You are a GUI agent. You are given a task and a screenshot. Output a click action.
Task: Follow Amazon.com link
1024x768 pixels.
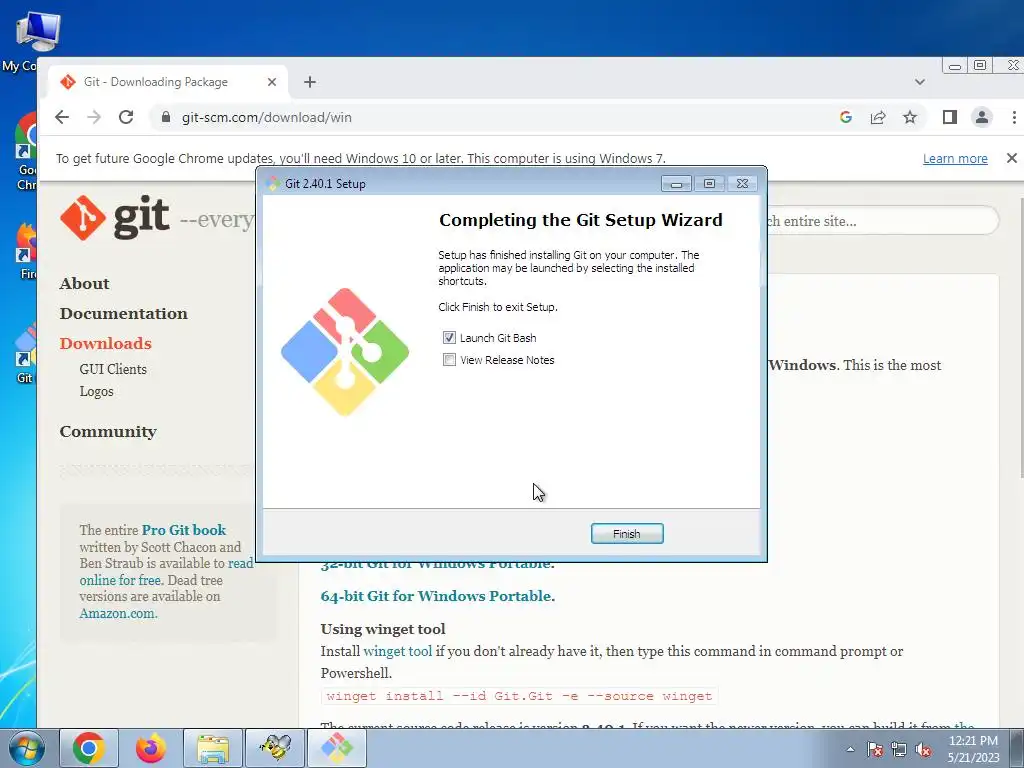pyautogui.click(x=118, y=613)
